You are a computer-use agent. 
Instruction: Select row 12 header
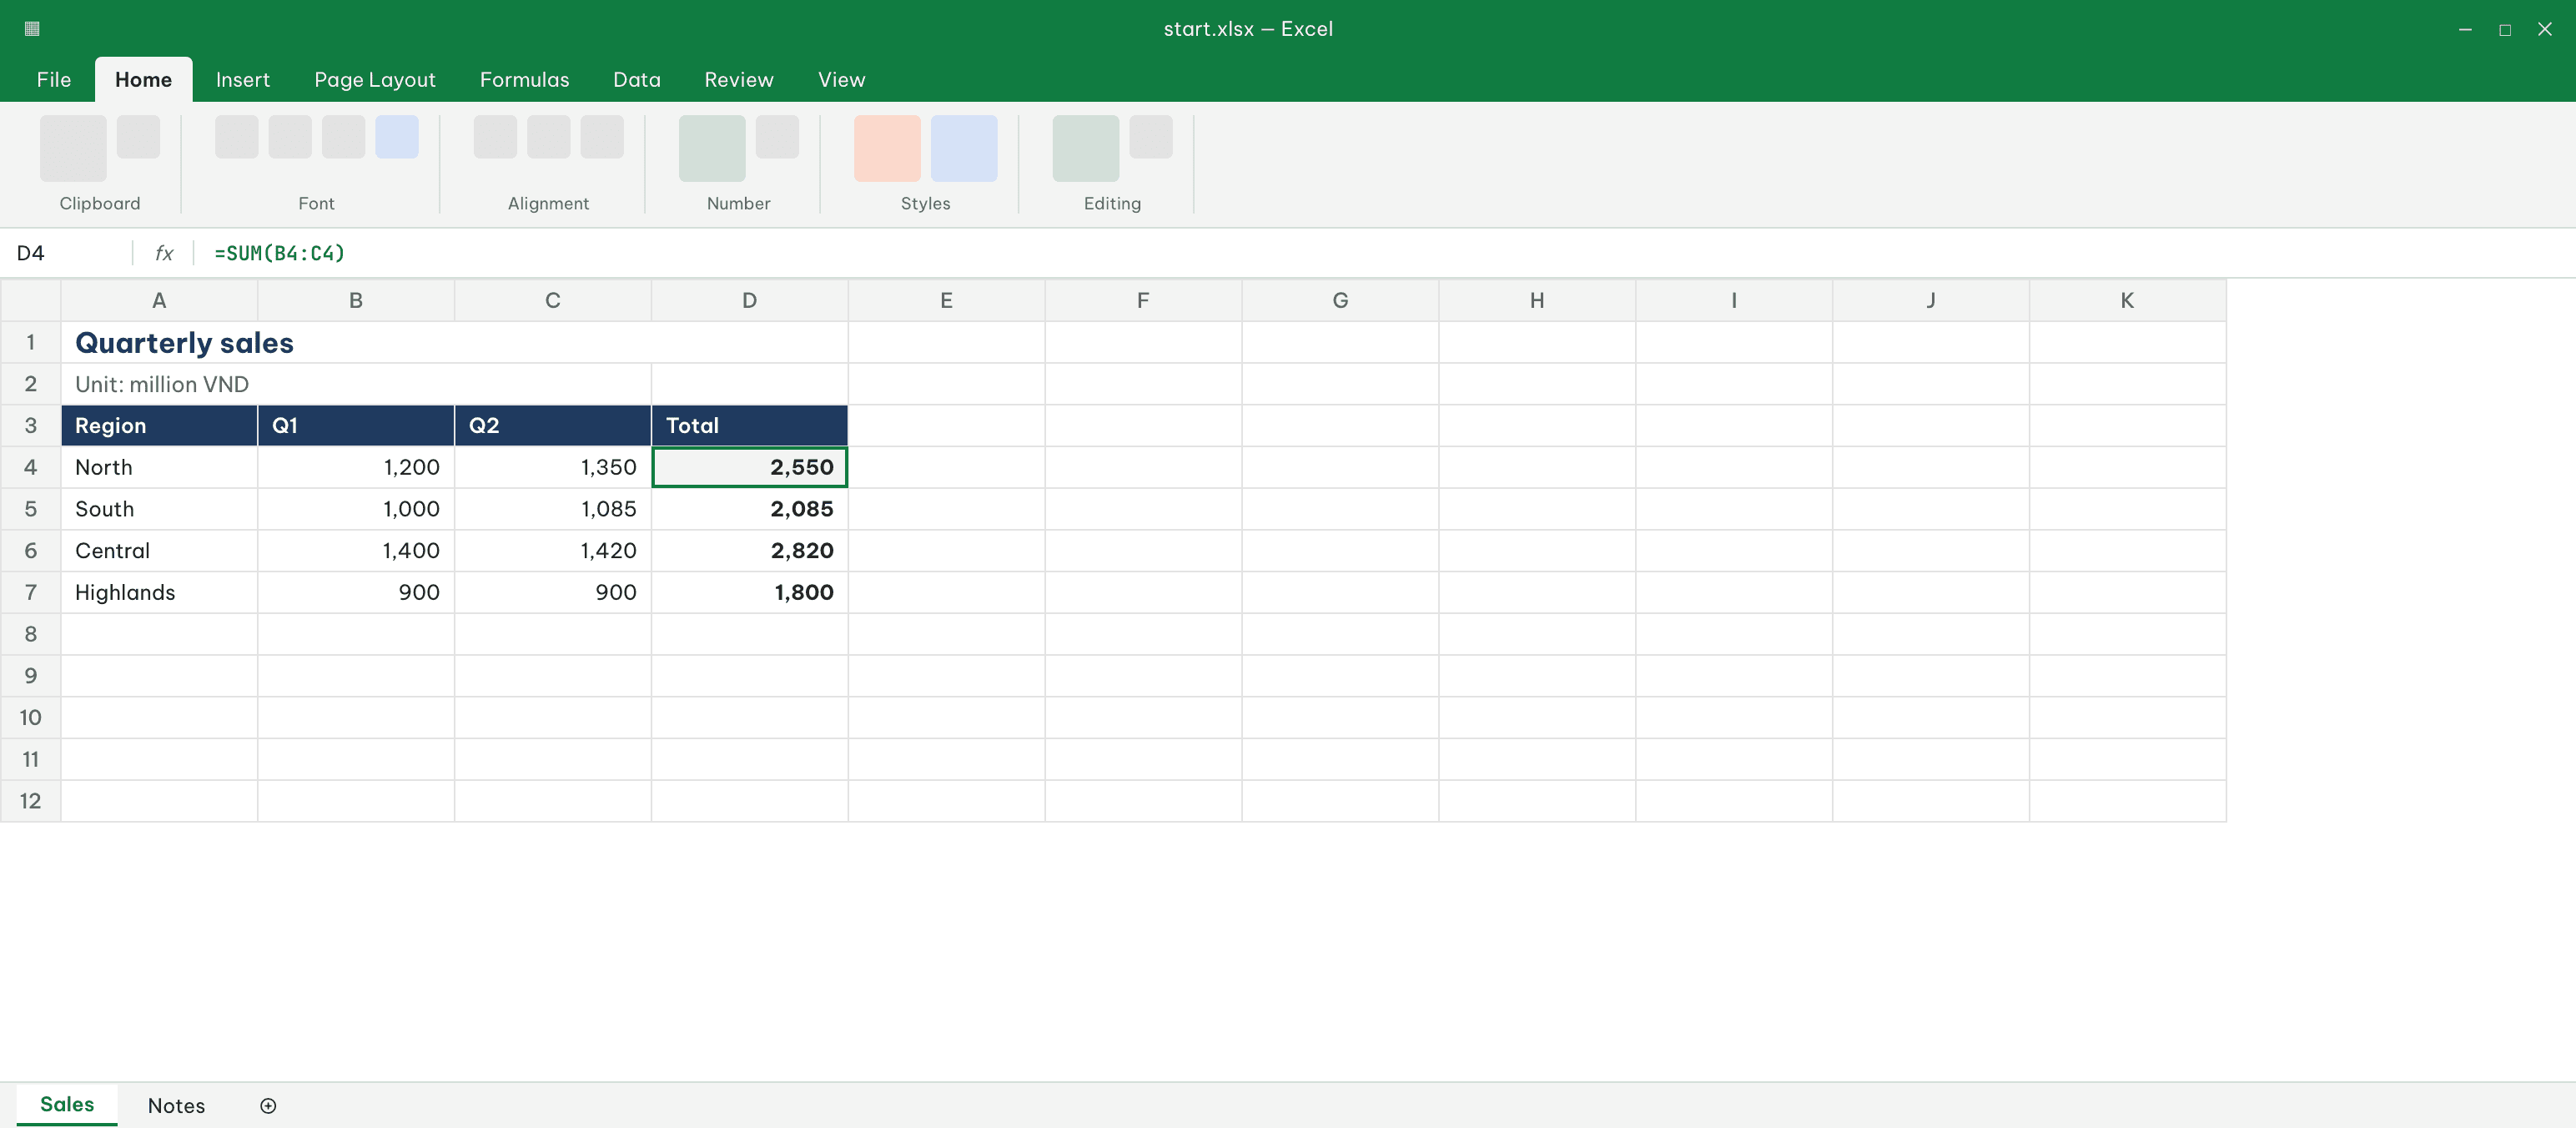[30, 801]
